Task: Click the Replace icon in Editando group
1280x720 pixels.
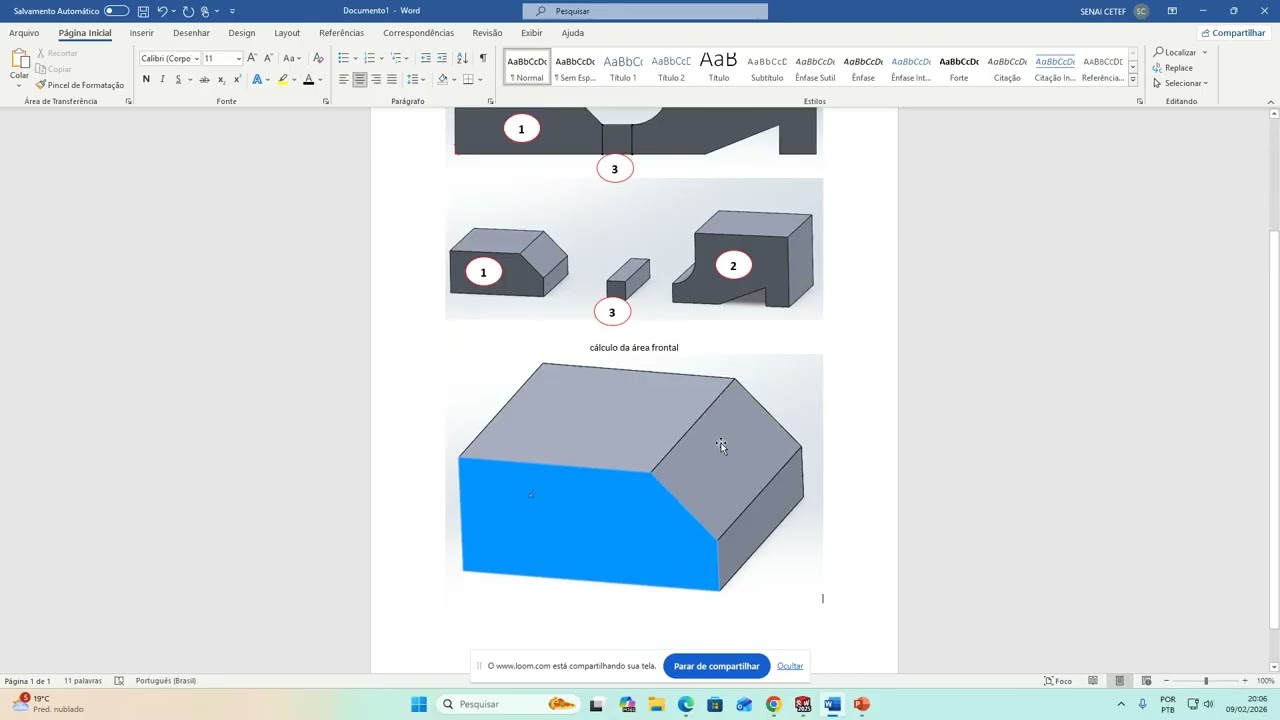Action: (1158, 68)
